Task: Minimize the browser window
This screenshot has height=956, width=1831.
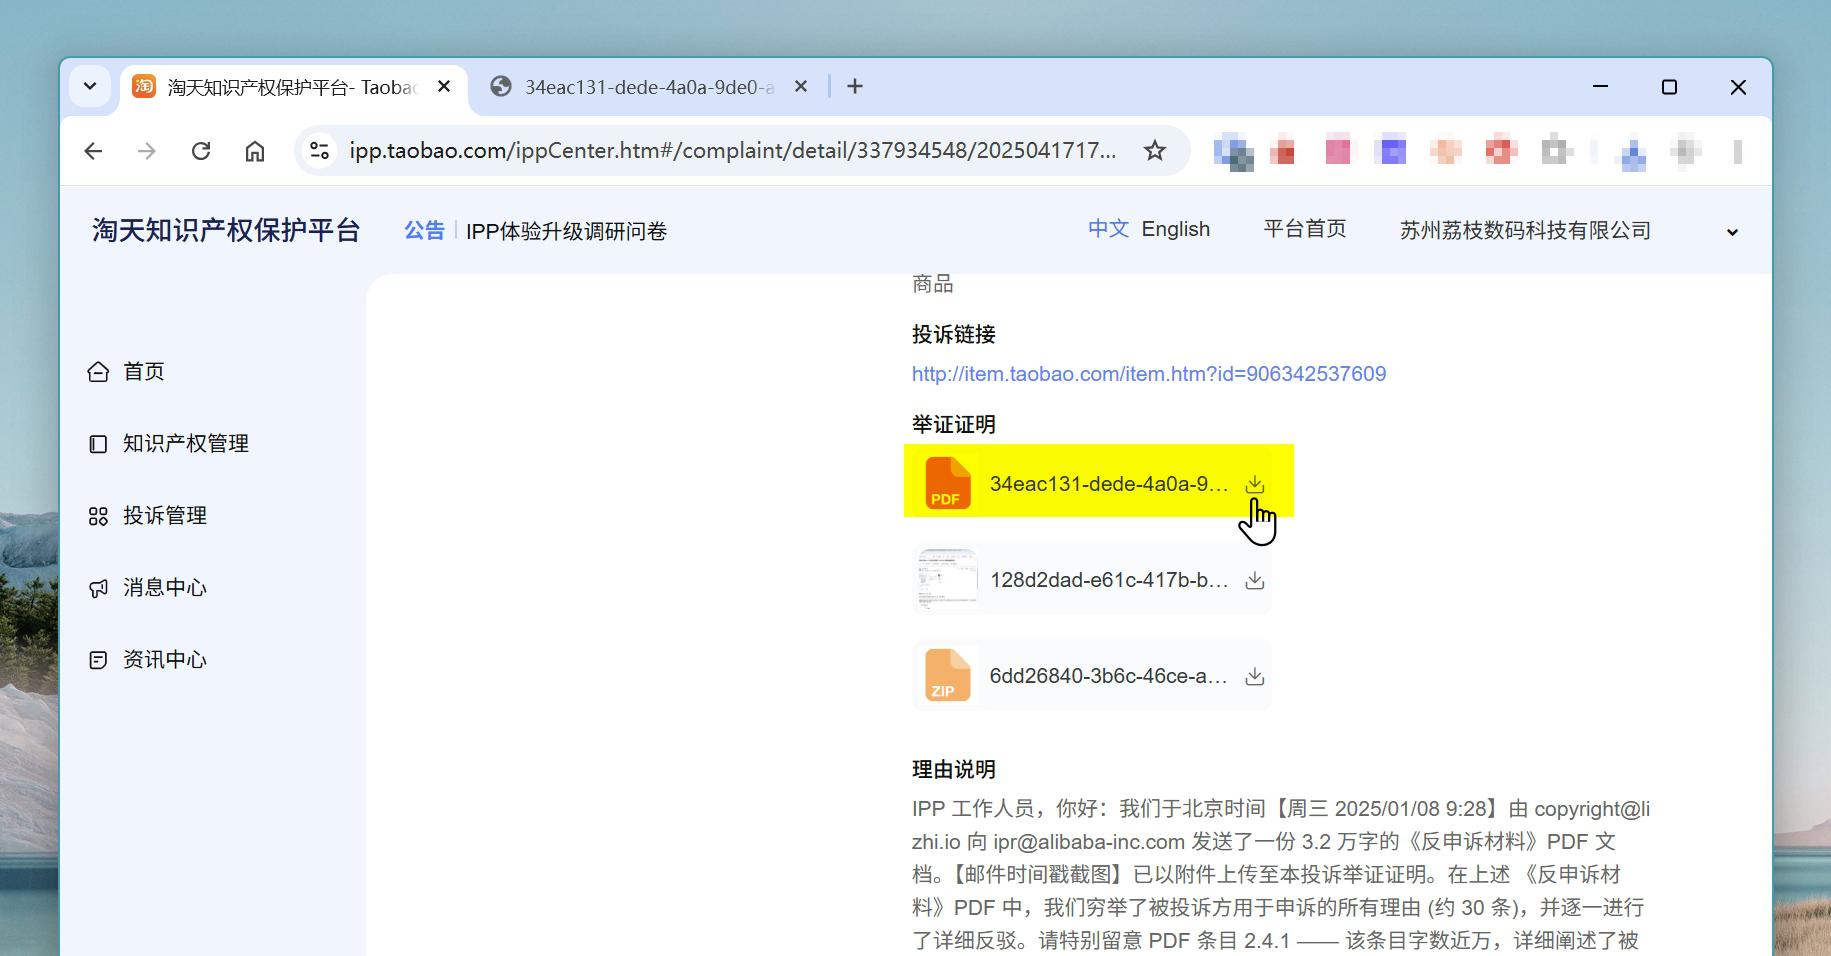Action: coord(1600,87)
